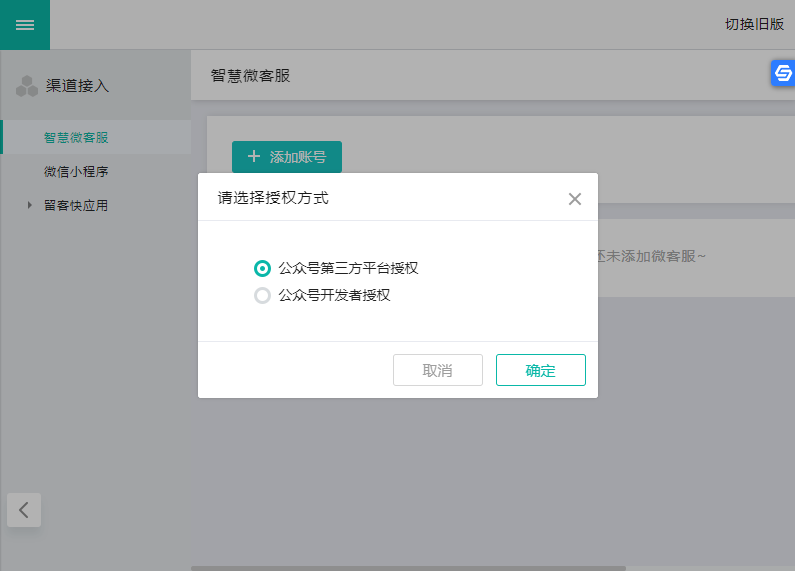Viewport: 795px width, 571px height.
Task: Collapse sidebar with the left chevron button
Action: coord(24,509)
